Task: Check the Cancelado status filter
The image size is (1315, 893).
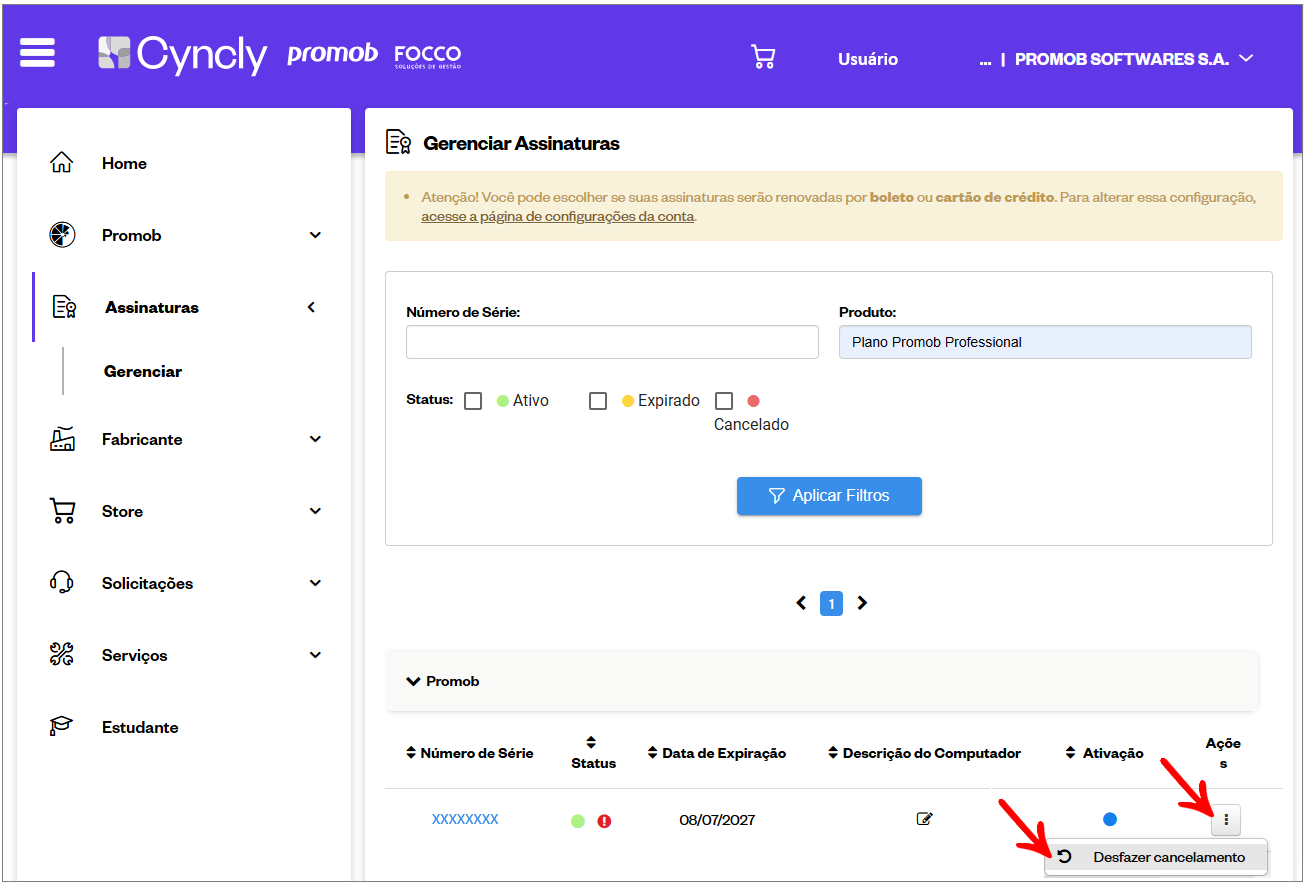Action: 724,401
